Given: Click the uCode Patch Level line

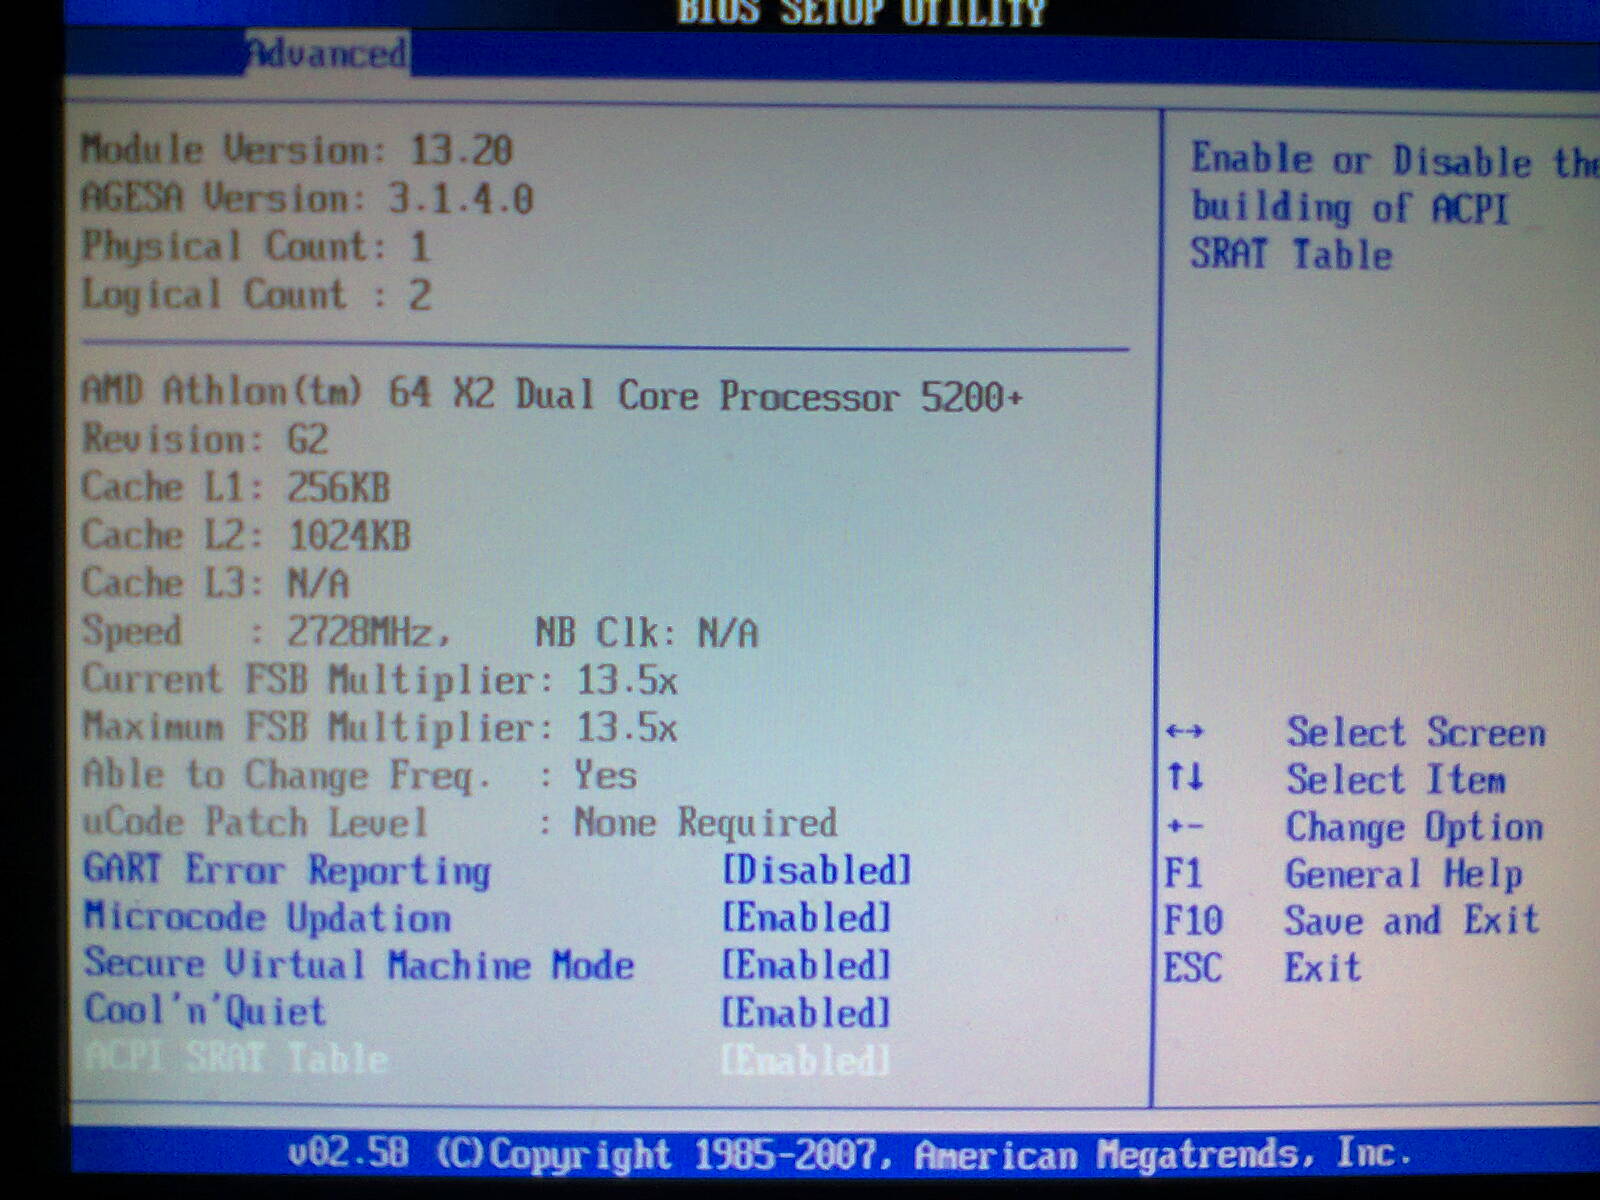Looking at the screenshot, I should coord(460,822).
